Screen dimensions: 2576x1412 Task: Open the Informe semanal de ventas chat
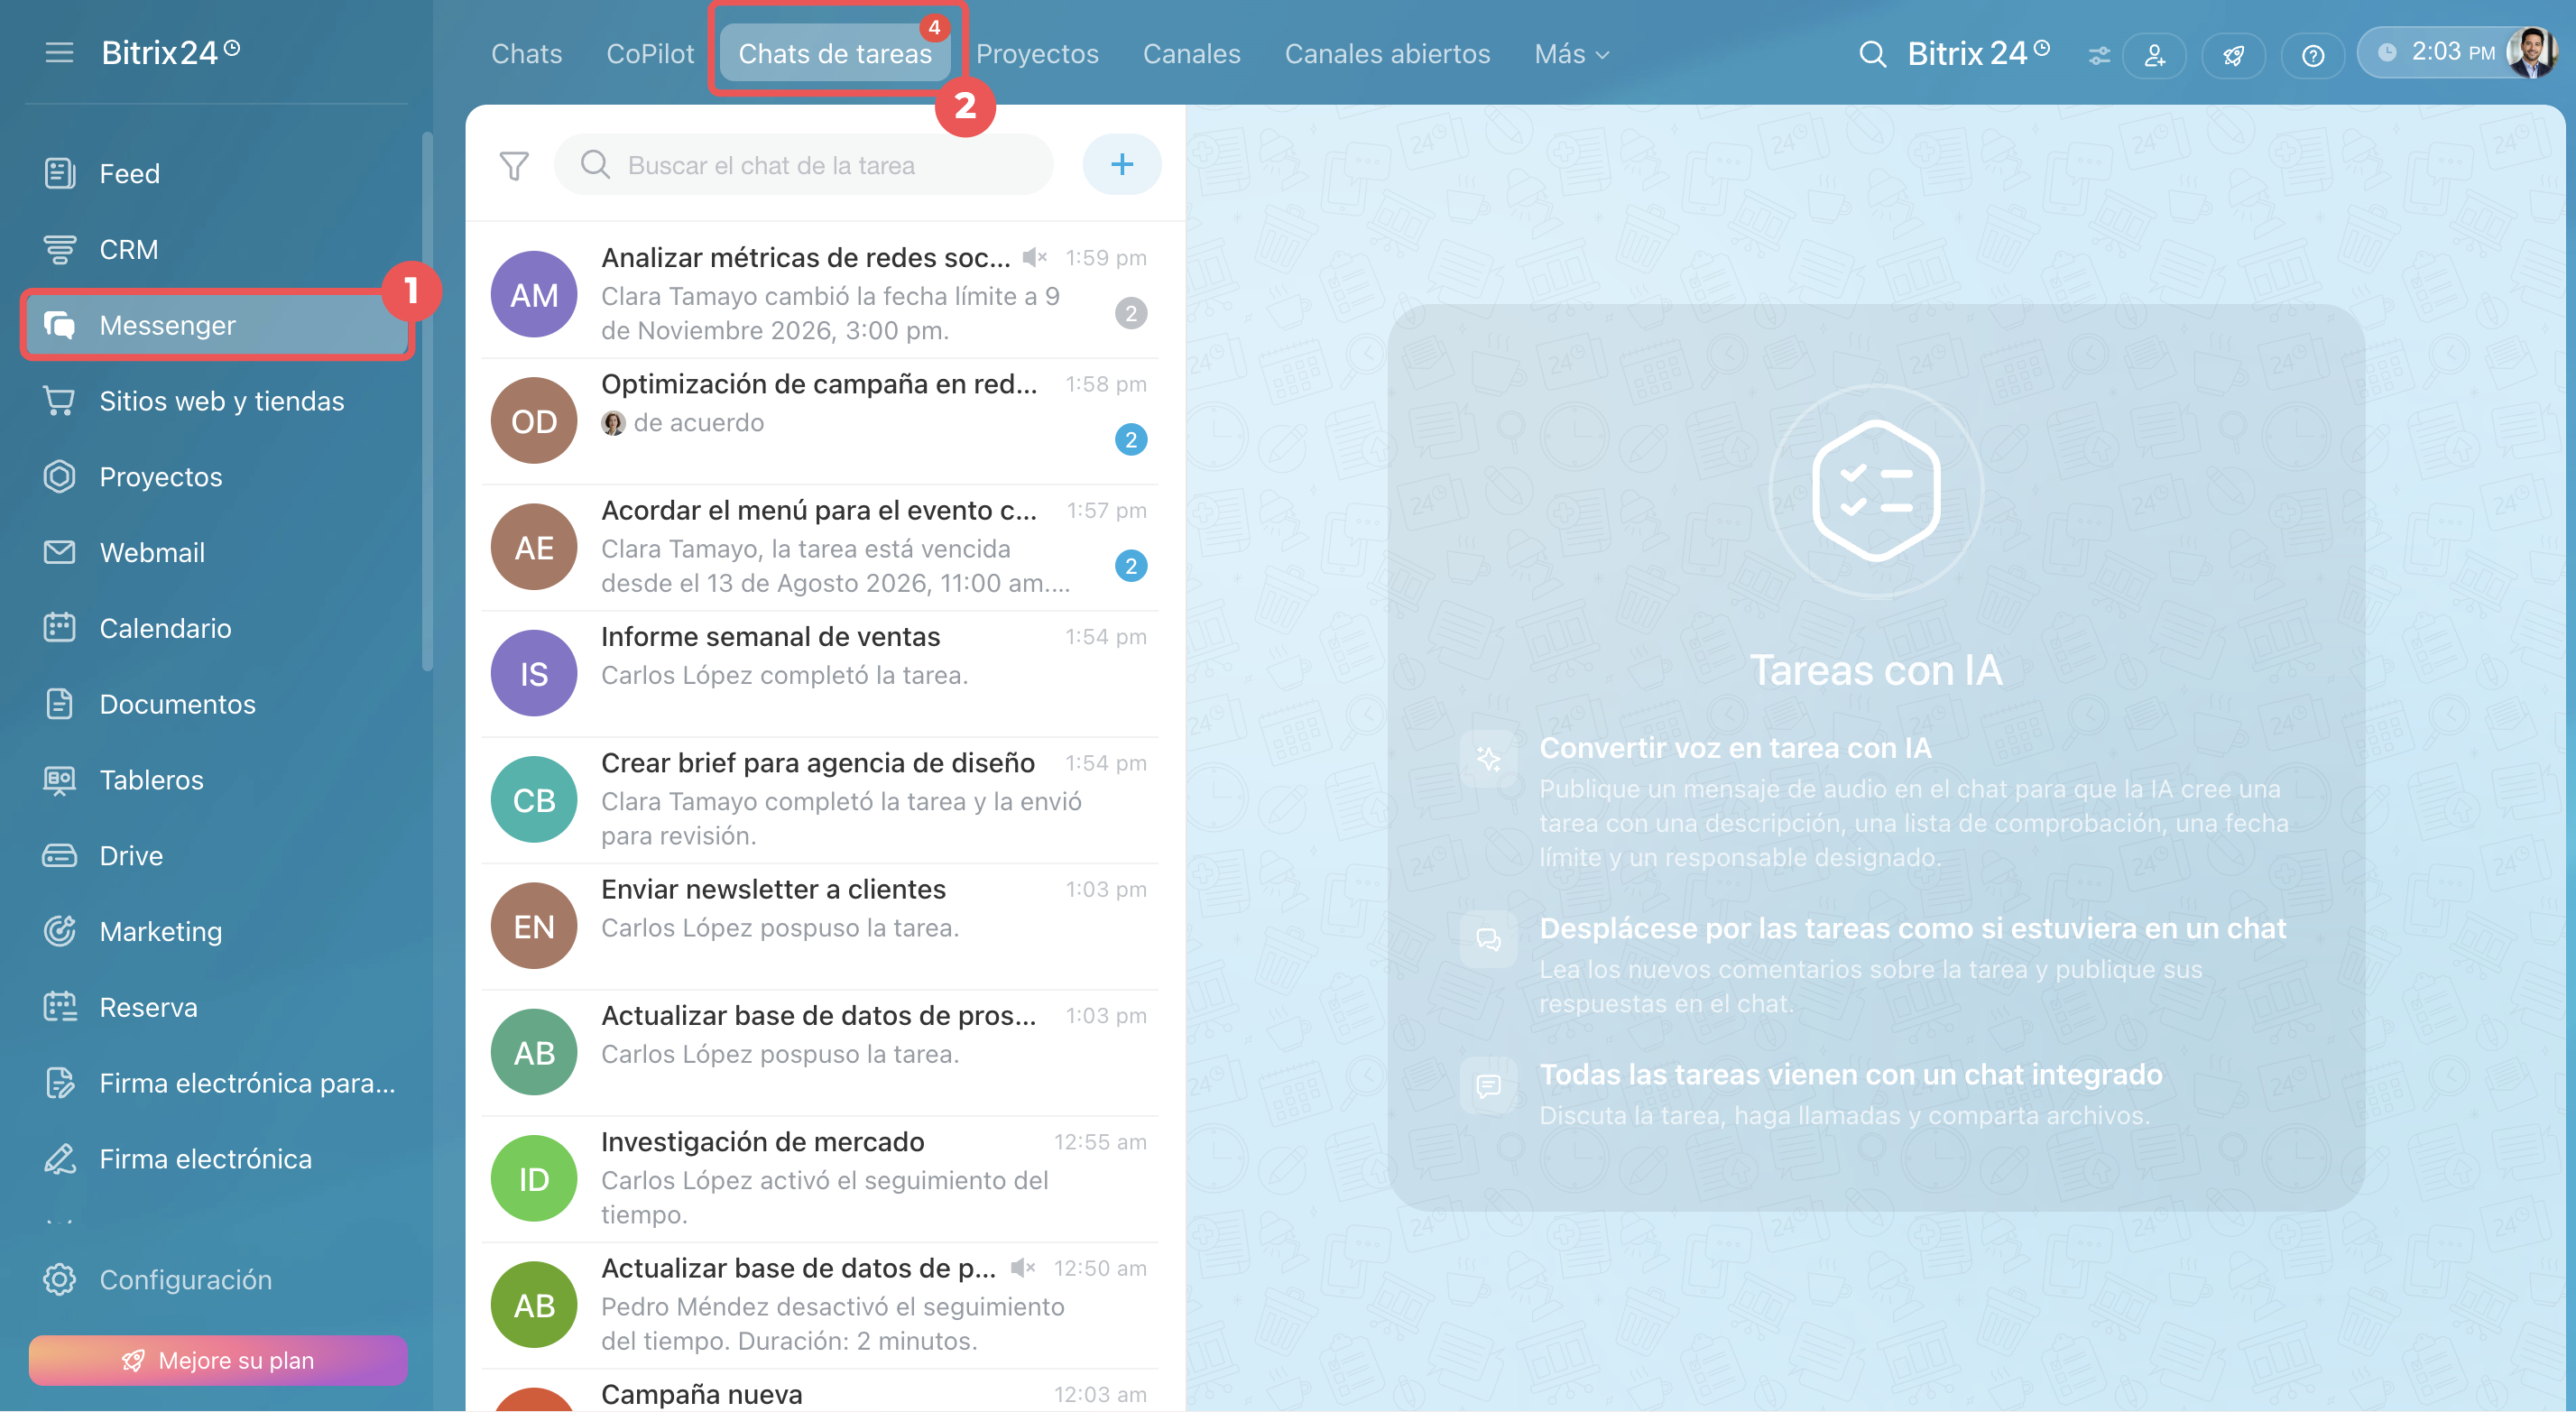point(820,674)
